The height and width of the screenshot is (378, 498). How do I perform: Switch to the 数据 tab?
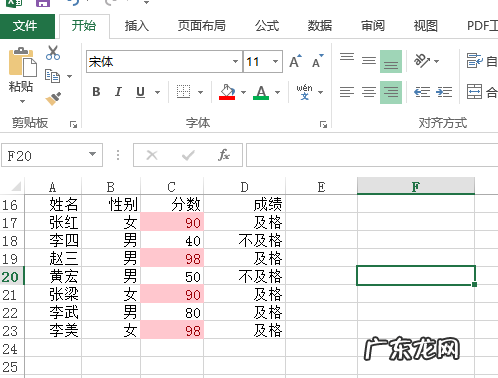coord(320,26)
